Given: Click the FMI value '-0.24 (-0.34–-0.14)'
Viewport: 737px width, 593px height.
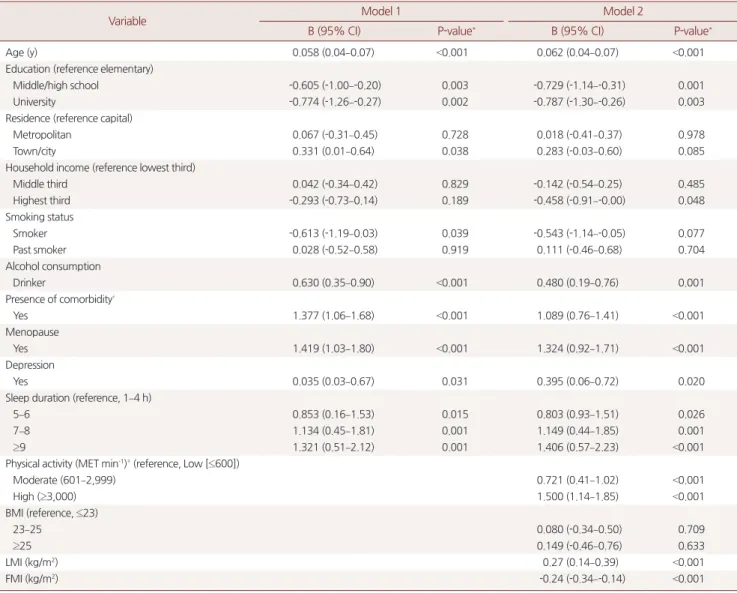Looking at the screenshot, I should click(582, 579).
